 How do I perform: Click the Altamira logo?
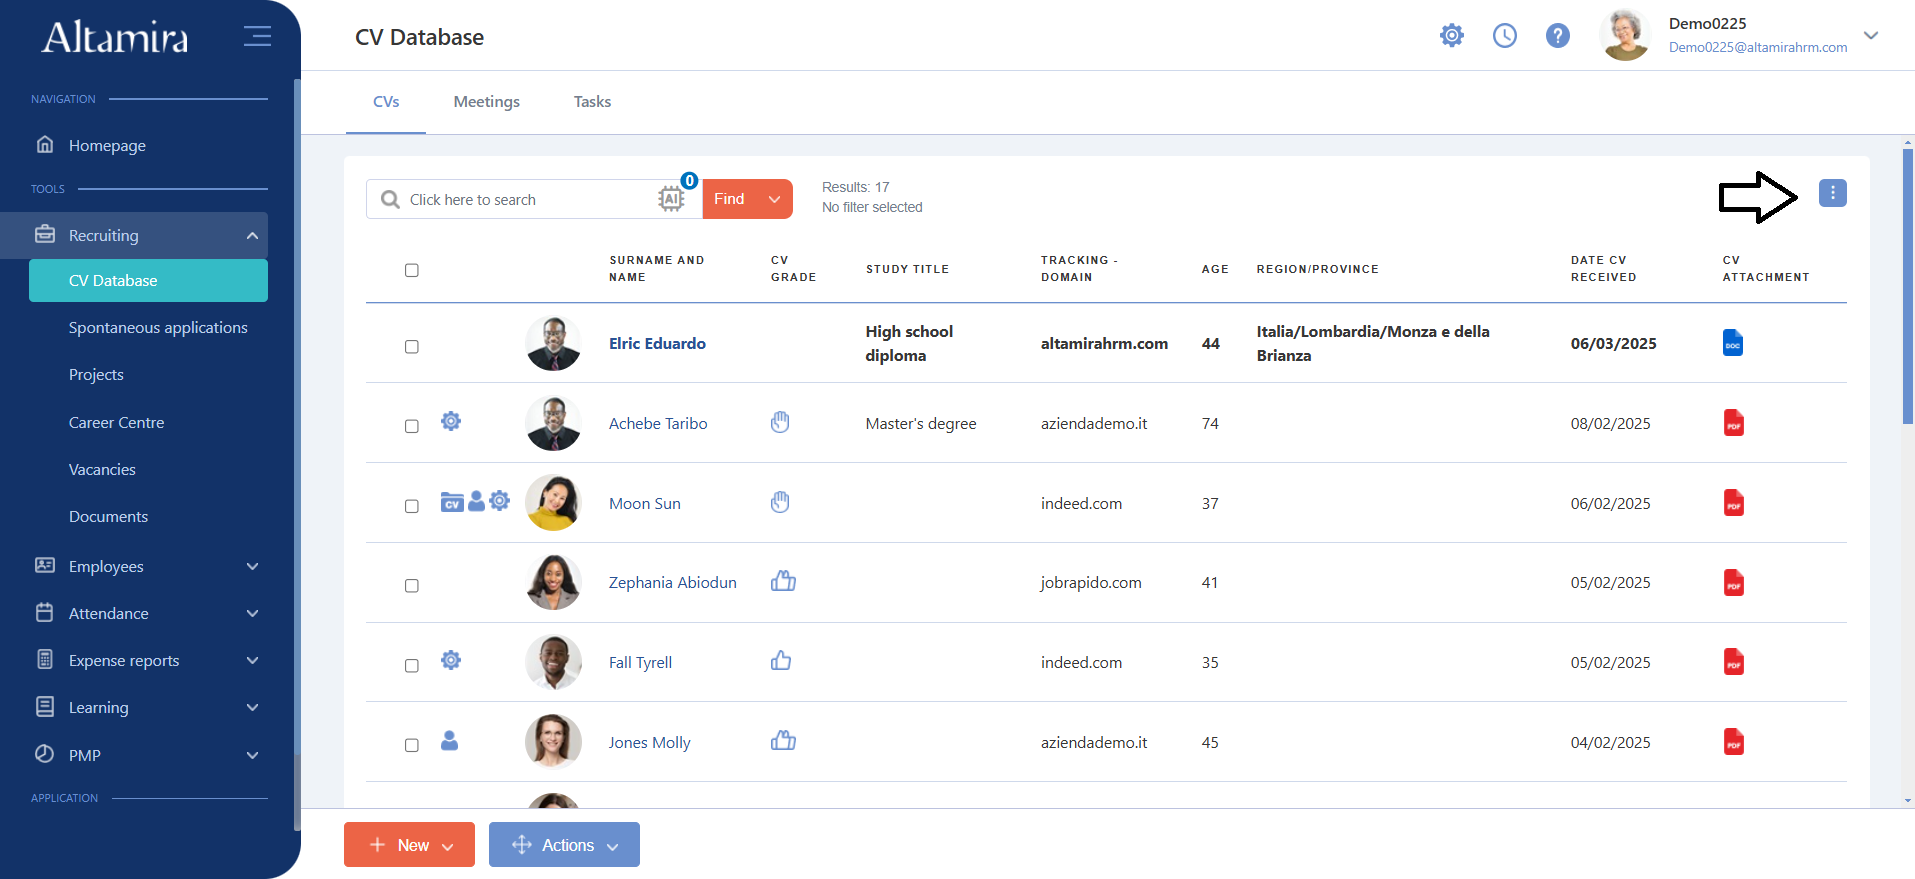point(115,37)
